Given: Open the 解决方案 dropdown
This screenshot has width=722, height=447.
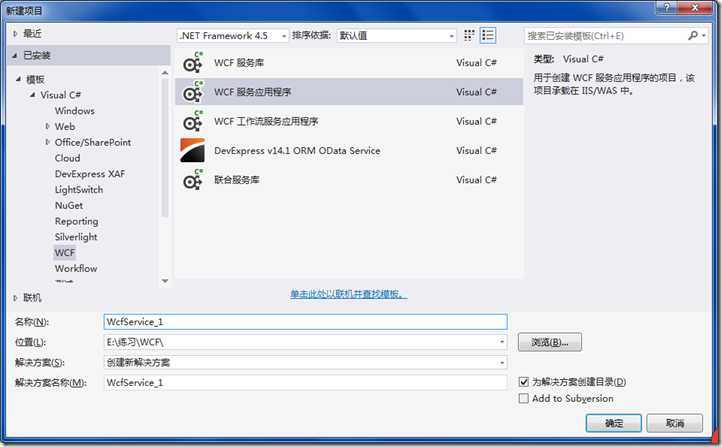Looking at the screenshot, I should [x=502, y=362].
